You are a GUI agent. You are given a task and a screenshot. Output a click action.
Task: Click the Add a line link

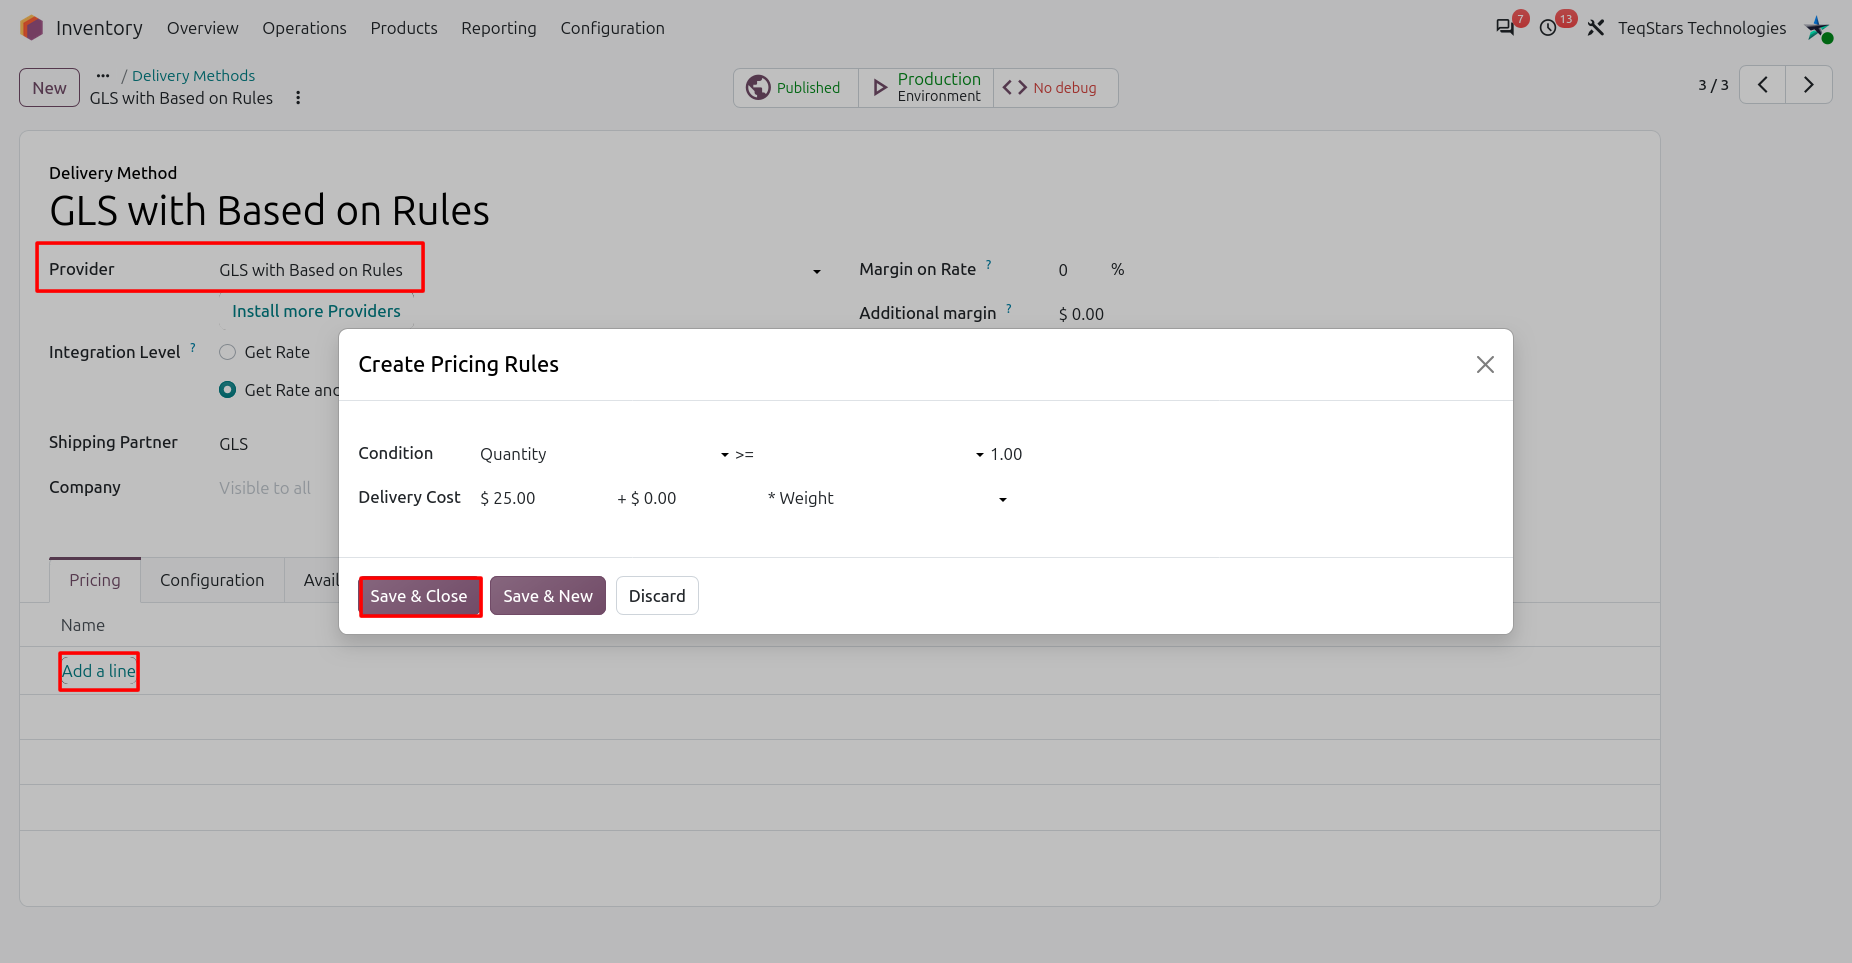pos(99,671)
